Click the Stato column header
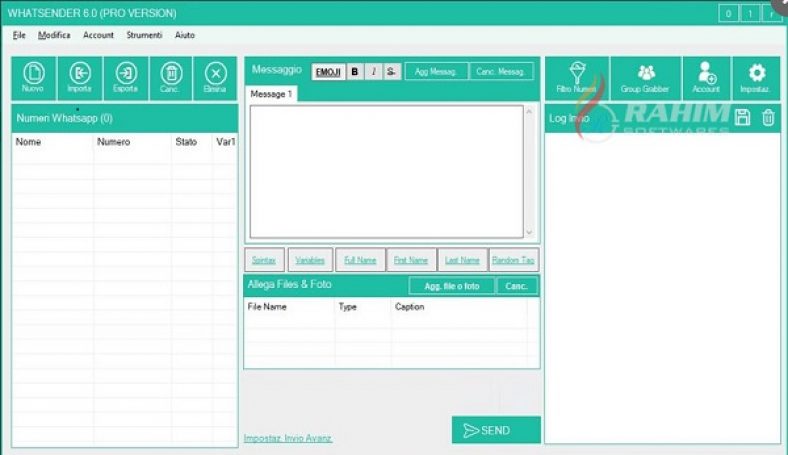 [x=192, y=142]
